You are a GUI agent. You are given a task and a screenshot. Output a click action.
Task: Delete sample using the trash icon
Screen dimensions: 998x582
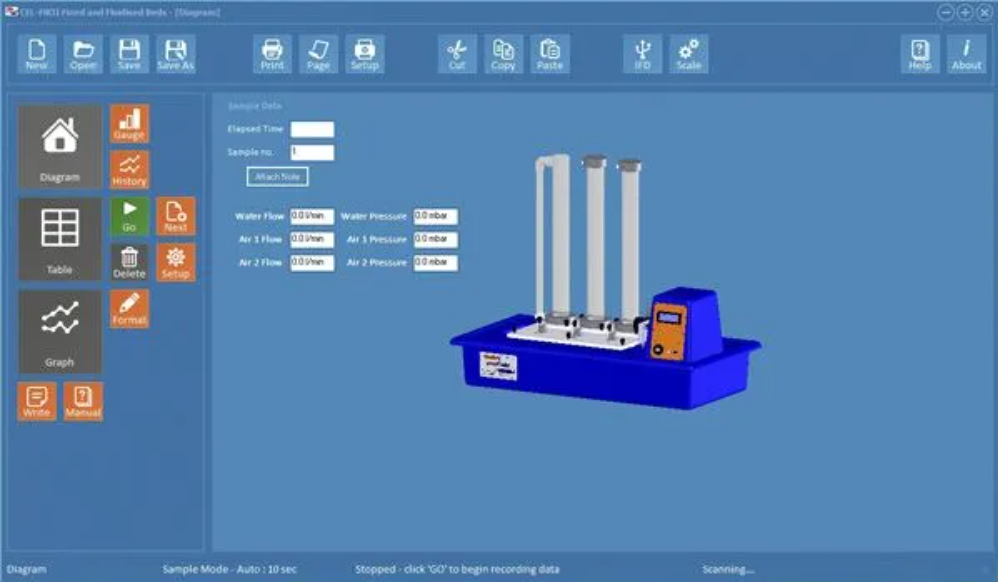[x=129, y=262]
